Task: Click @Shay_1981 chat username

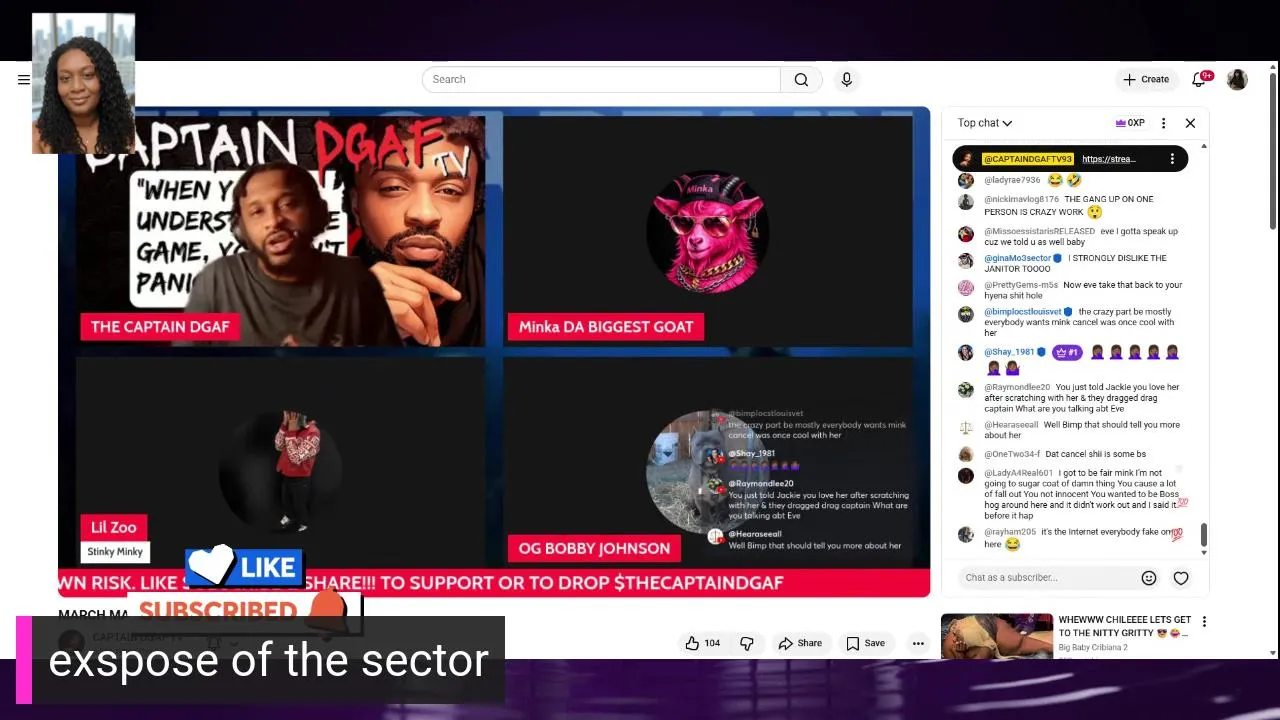Action: pos(1009,353)
